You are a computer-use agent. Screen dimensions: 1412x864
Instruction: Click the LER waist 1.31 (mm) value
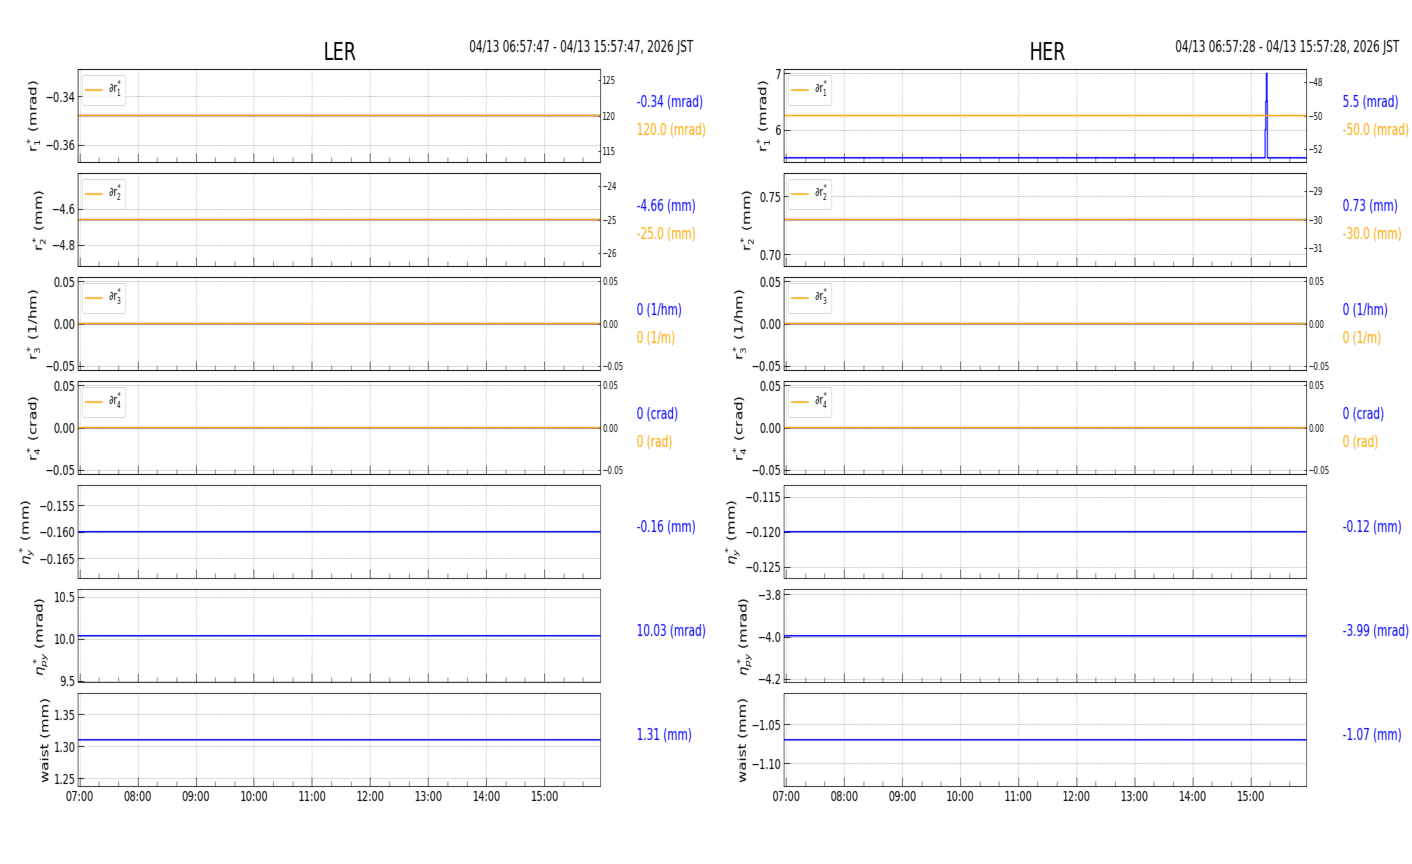tap(664, 735)
